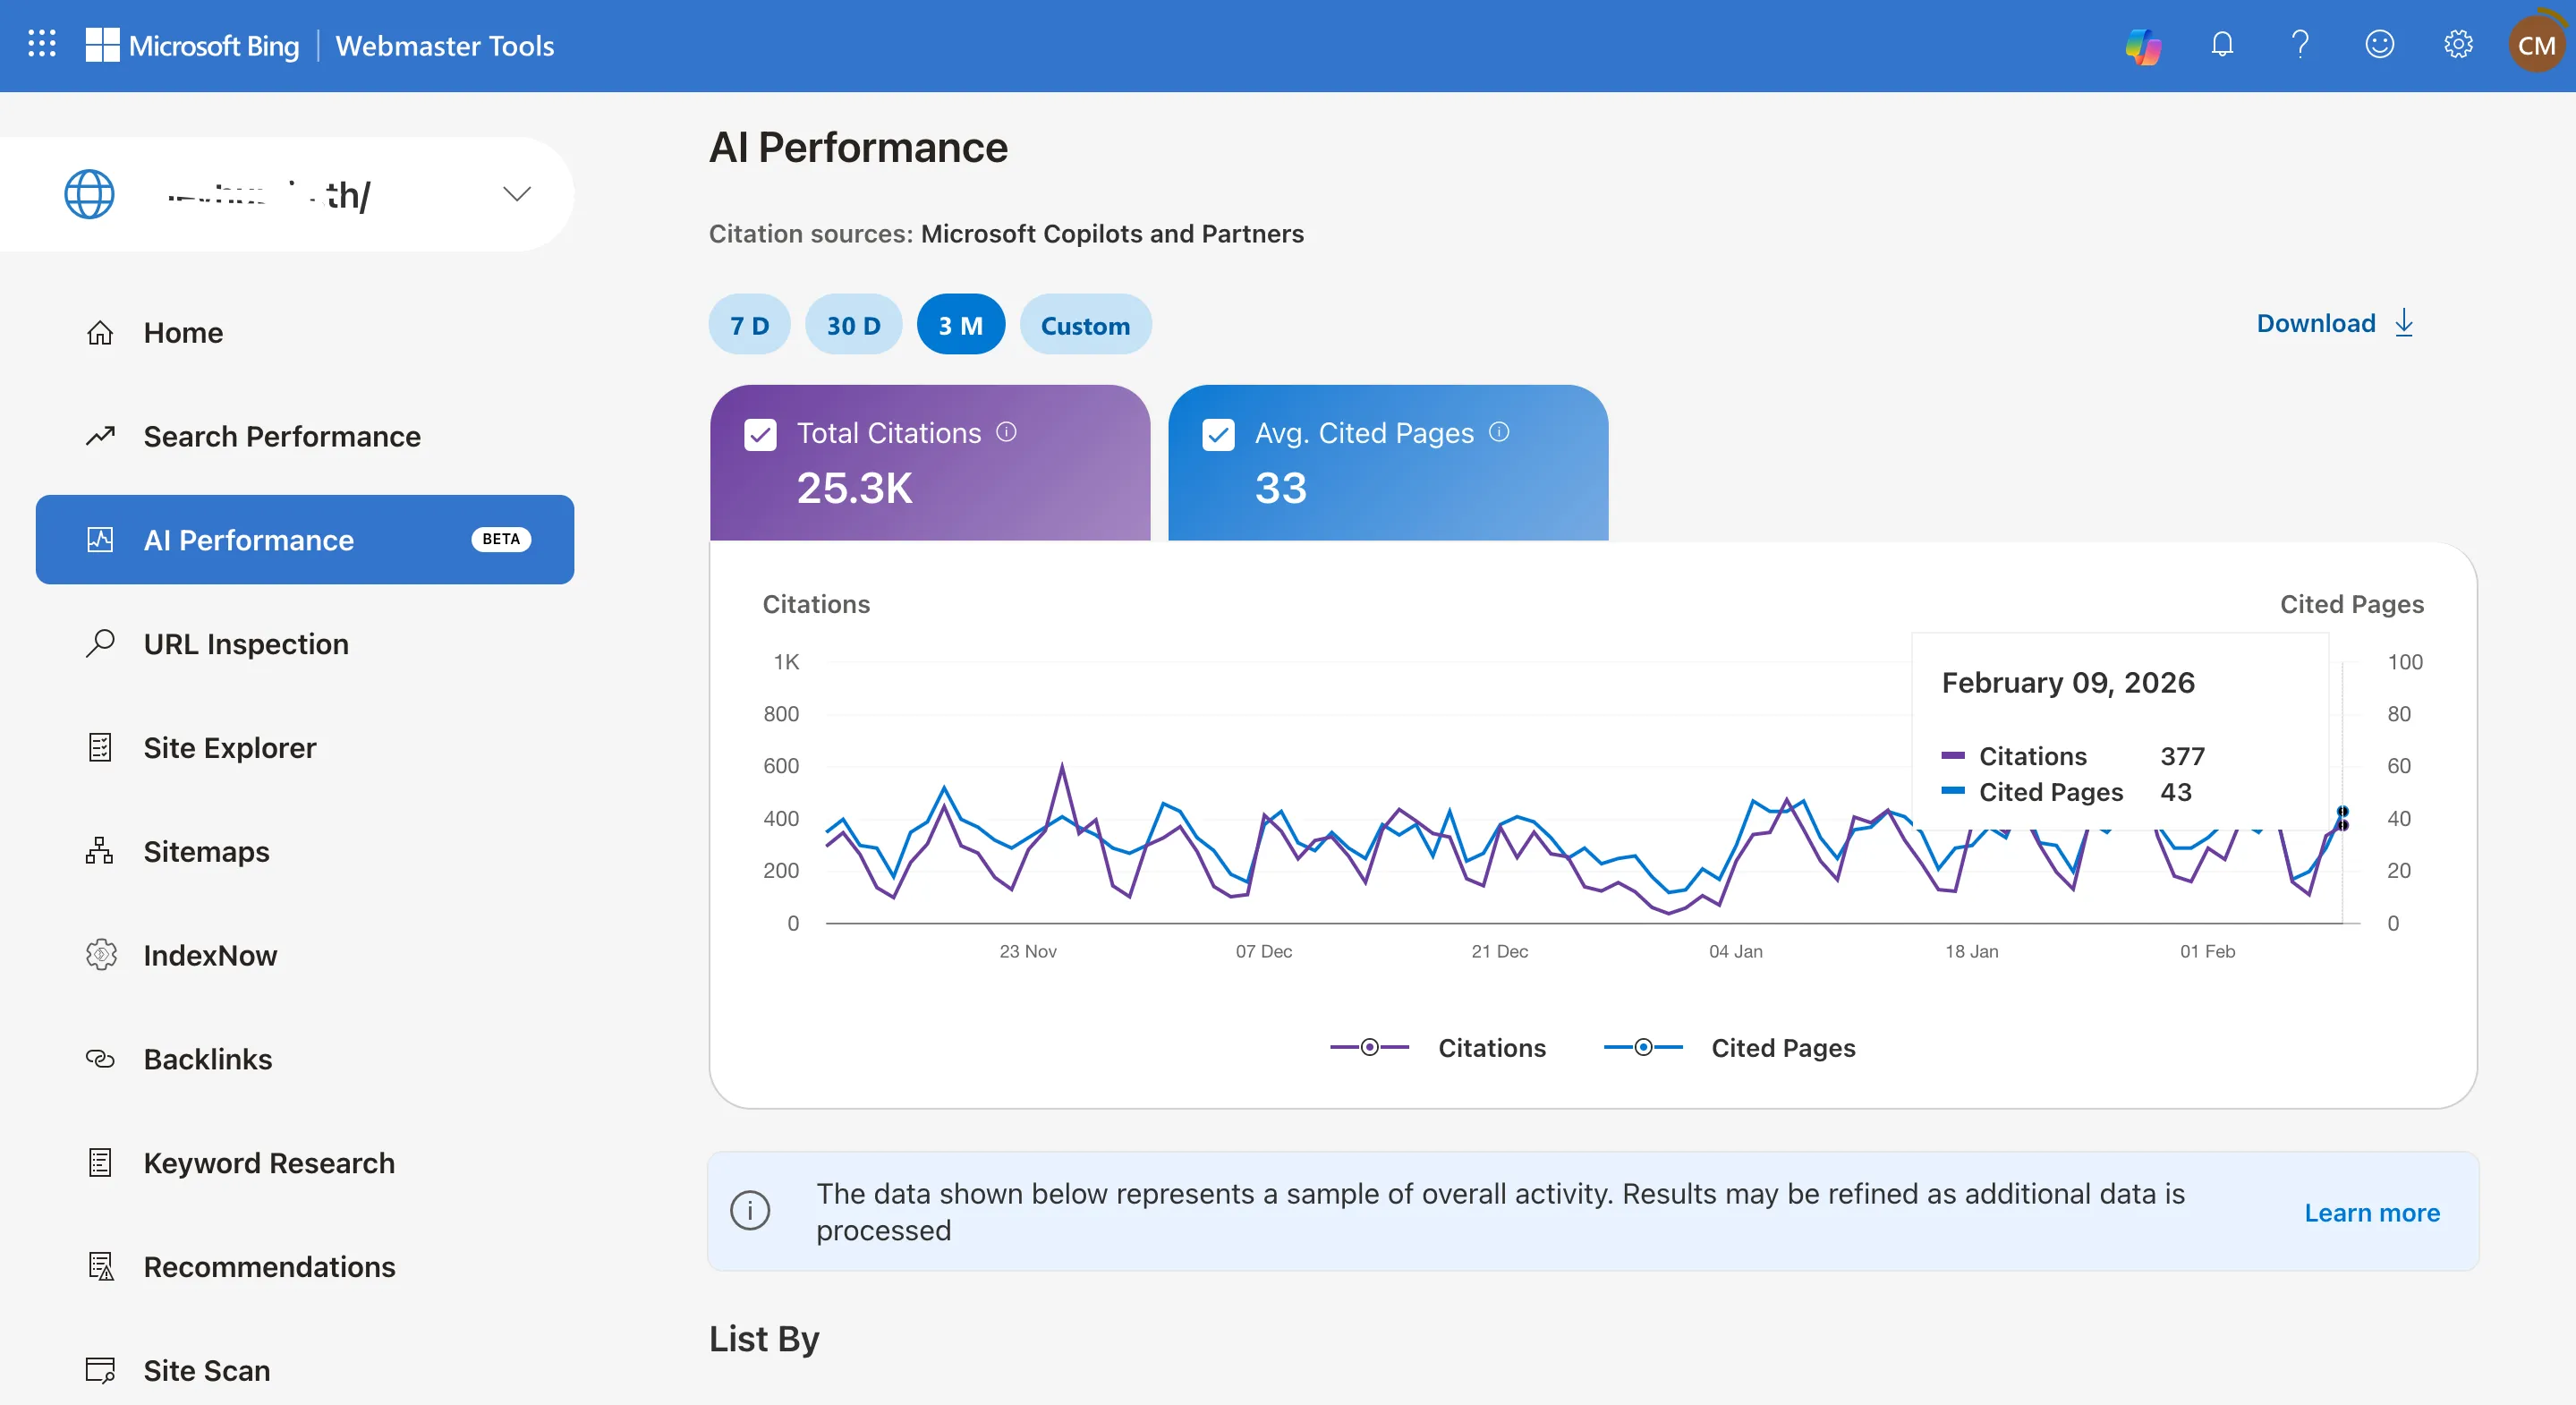
Task: Open Keyword Research from the sidebar
Action: [x=268, y=1163]
